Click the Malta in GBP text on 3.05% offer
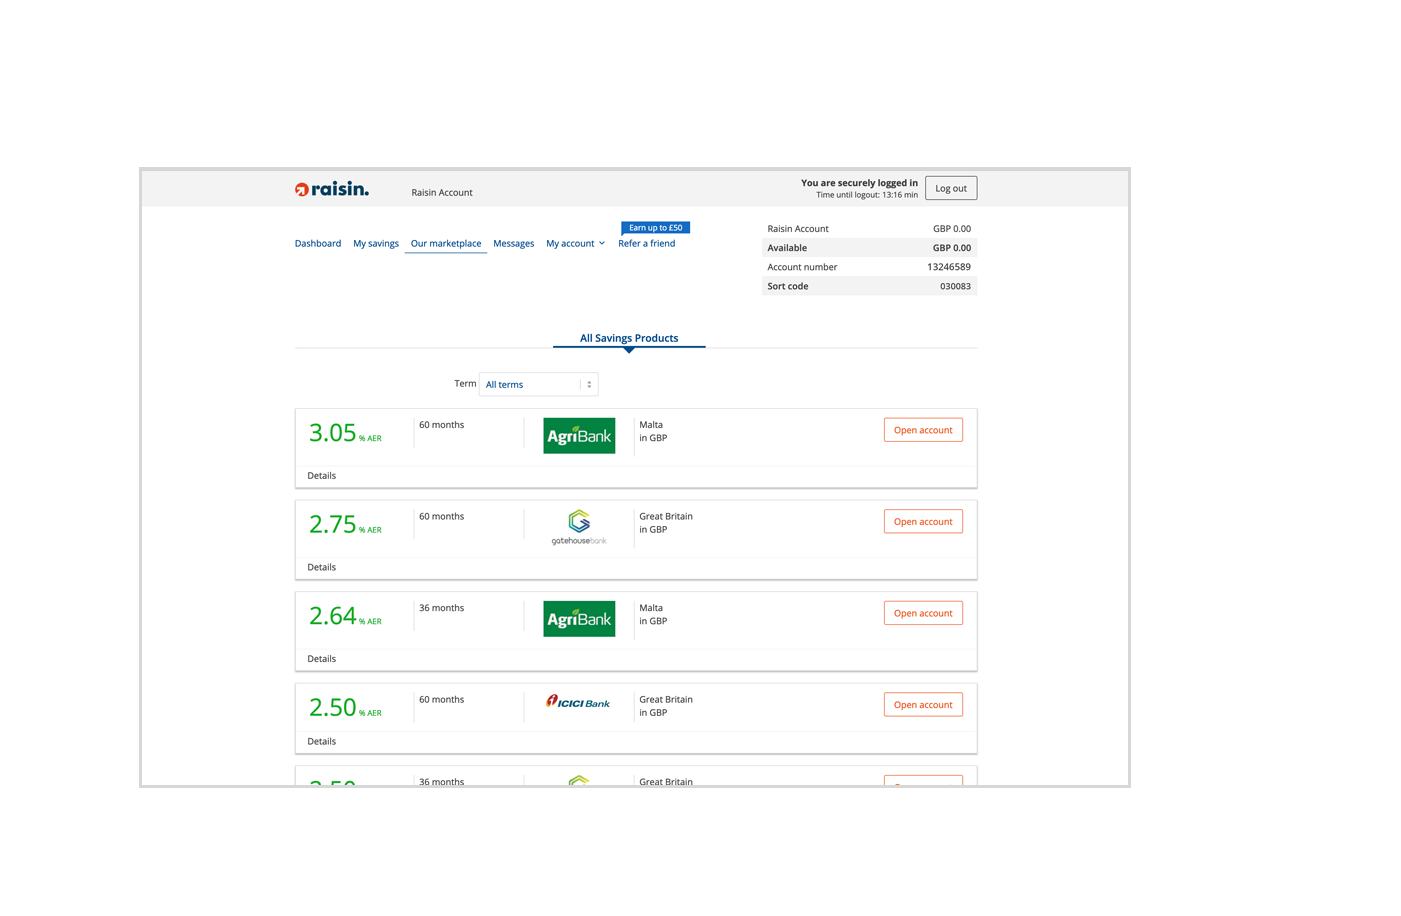This screenshot has height=916, width=1401. pos(653,431)
